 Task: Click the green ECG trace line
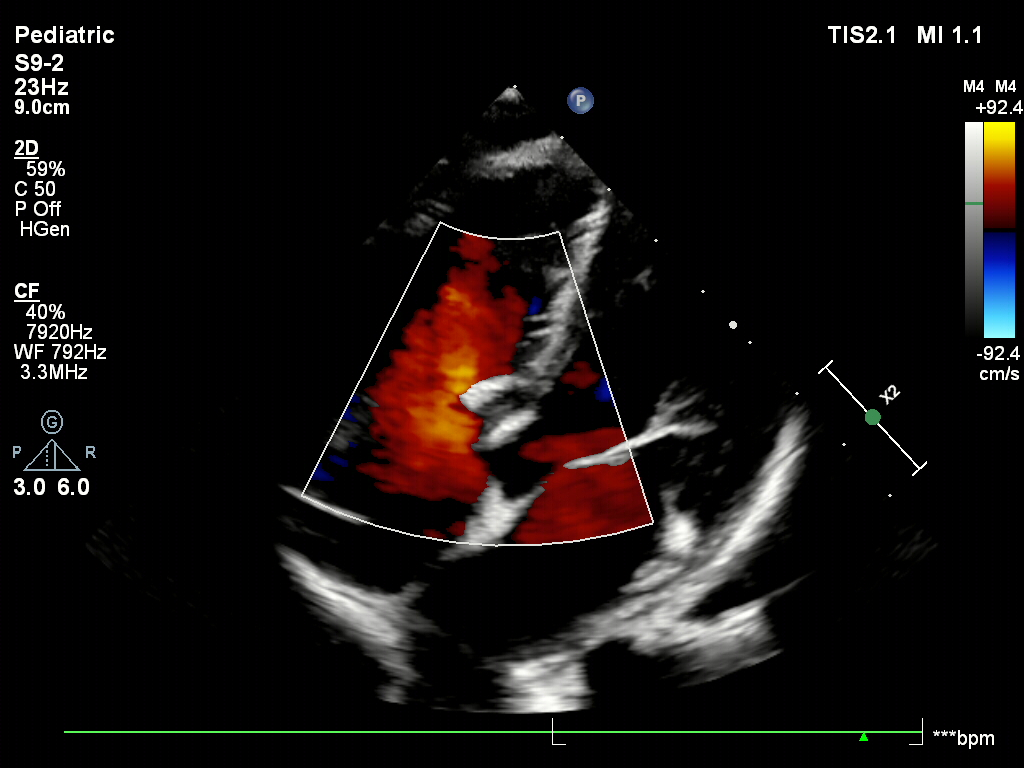tap(493, 732)
